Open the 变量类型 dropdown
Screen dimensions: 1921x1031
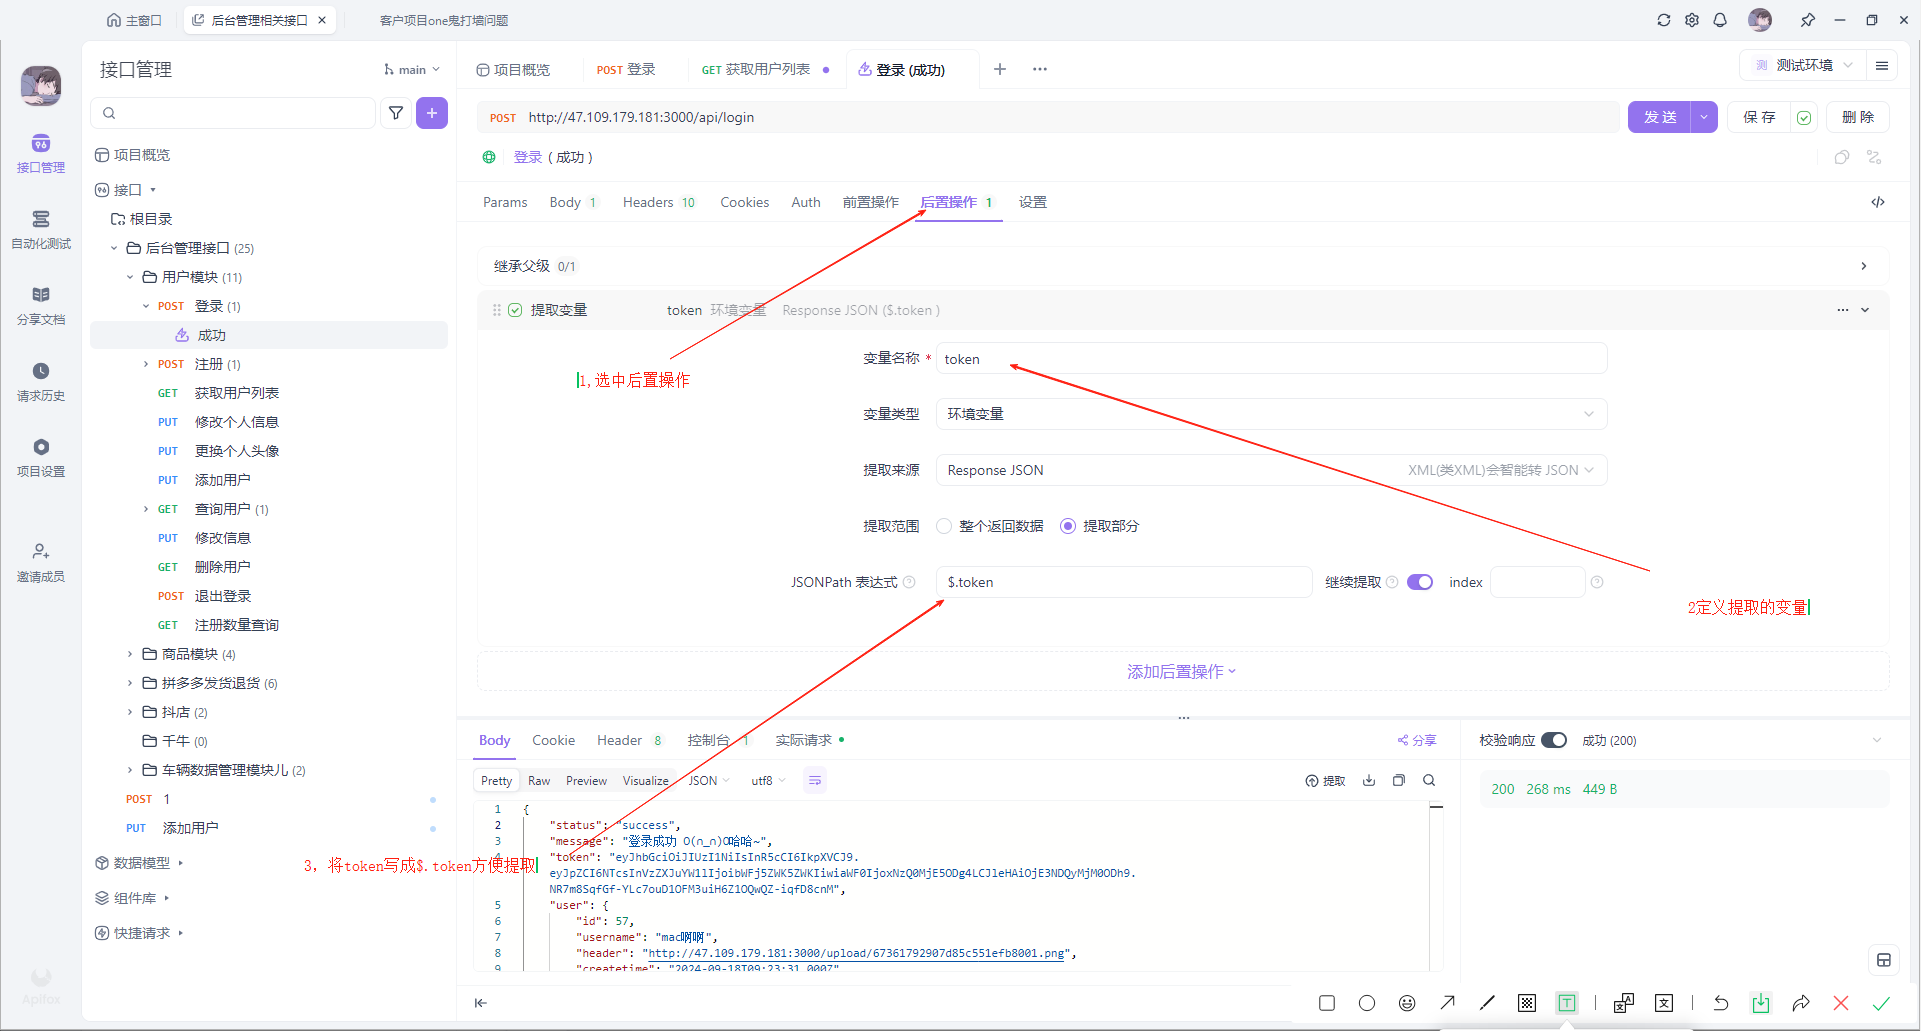coord(1271,414)
